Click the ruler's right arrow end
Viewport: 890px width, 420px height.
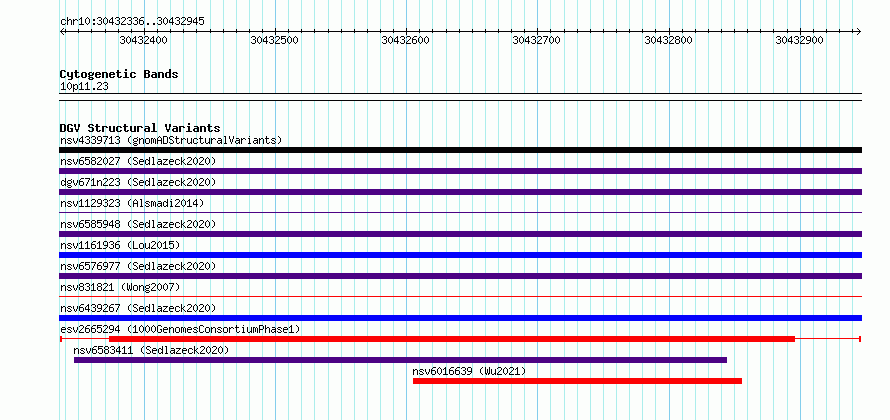[x=859, y=31]
